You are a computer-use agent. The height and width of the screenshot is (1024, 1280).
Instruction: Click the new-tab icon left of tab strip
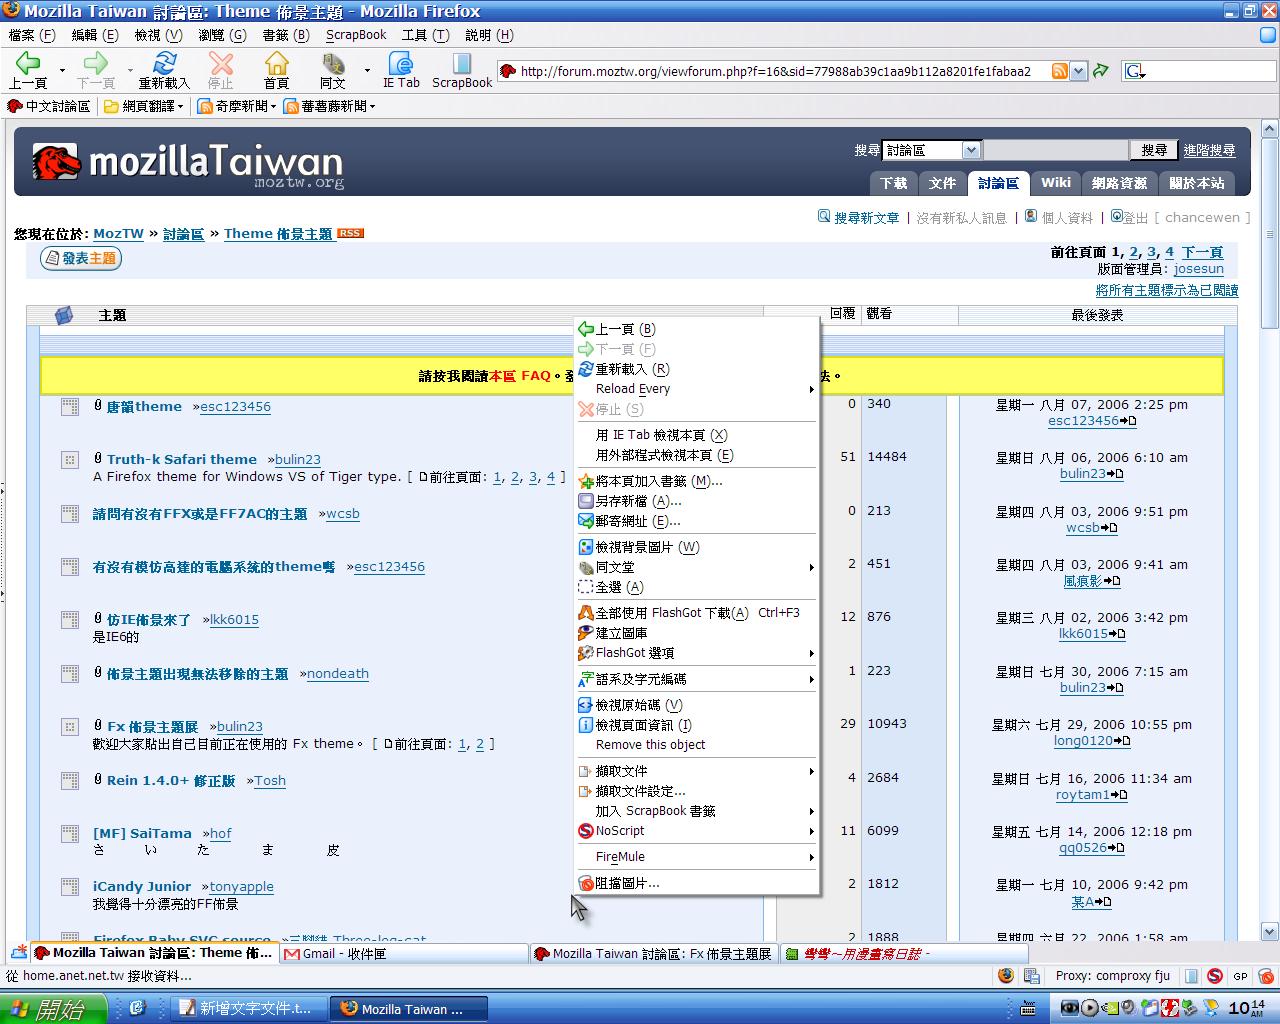click(x=18, y=952)
